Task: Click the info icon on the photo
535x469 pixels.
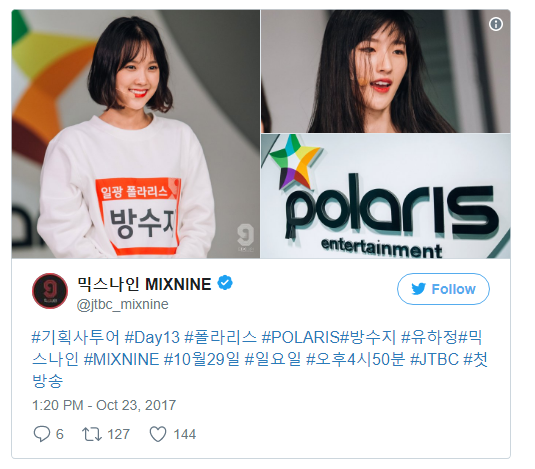Action: pos(496,24)
